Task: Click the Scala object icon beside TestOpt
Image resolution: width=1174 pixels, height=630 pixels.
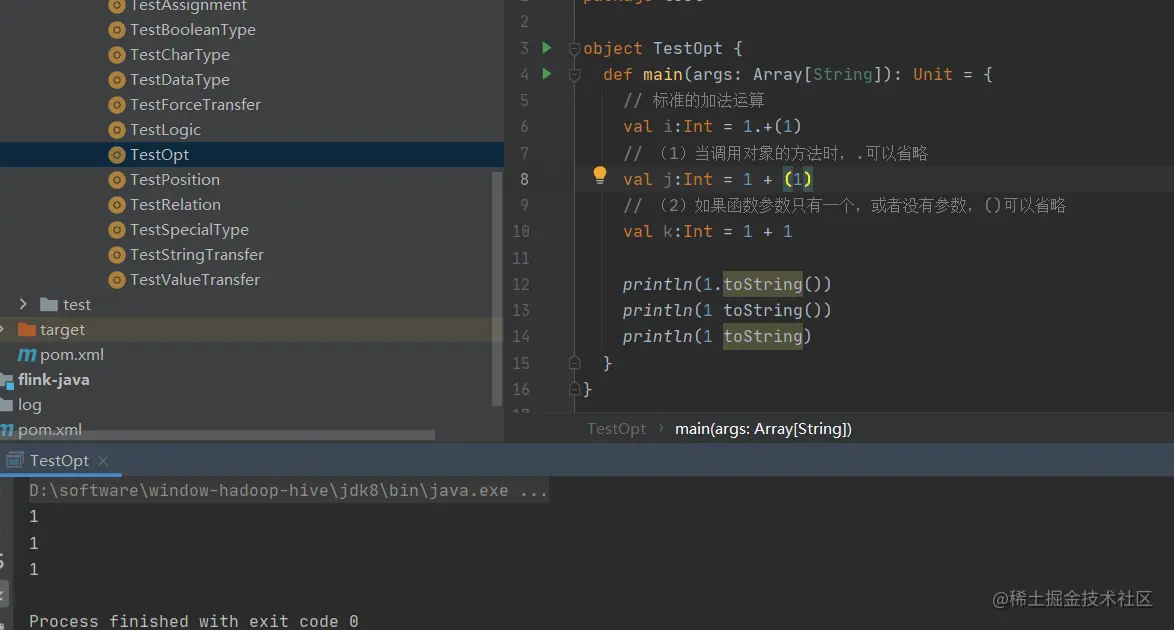Action: coord(116,154)
